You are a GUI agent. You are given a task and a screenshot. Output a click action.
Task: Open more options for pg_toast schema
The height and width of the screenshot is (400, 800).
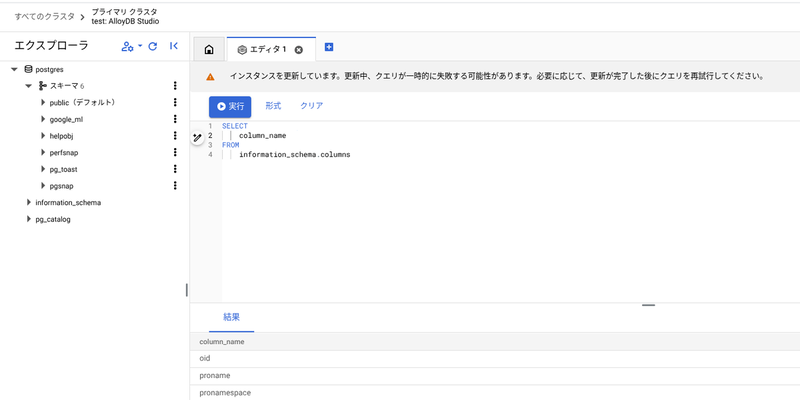point(175,169)
